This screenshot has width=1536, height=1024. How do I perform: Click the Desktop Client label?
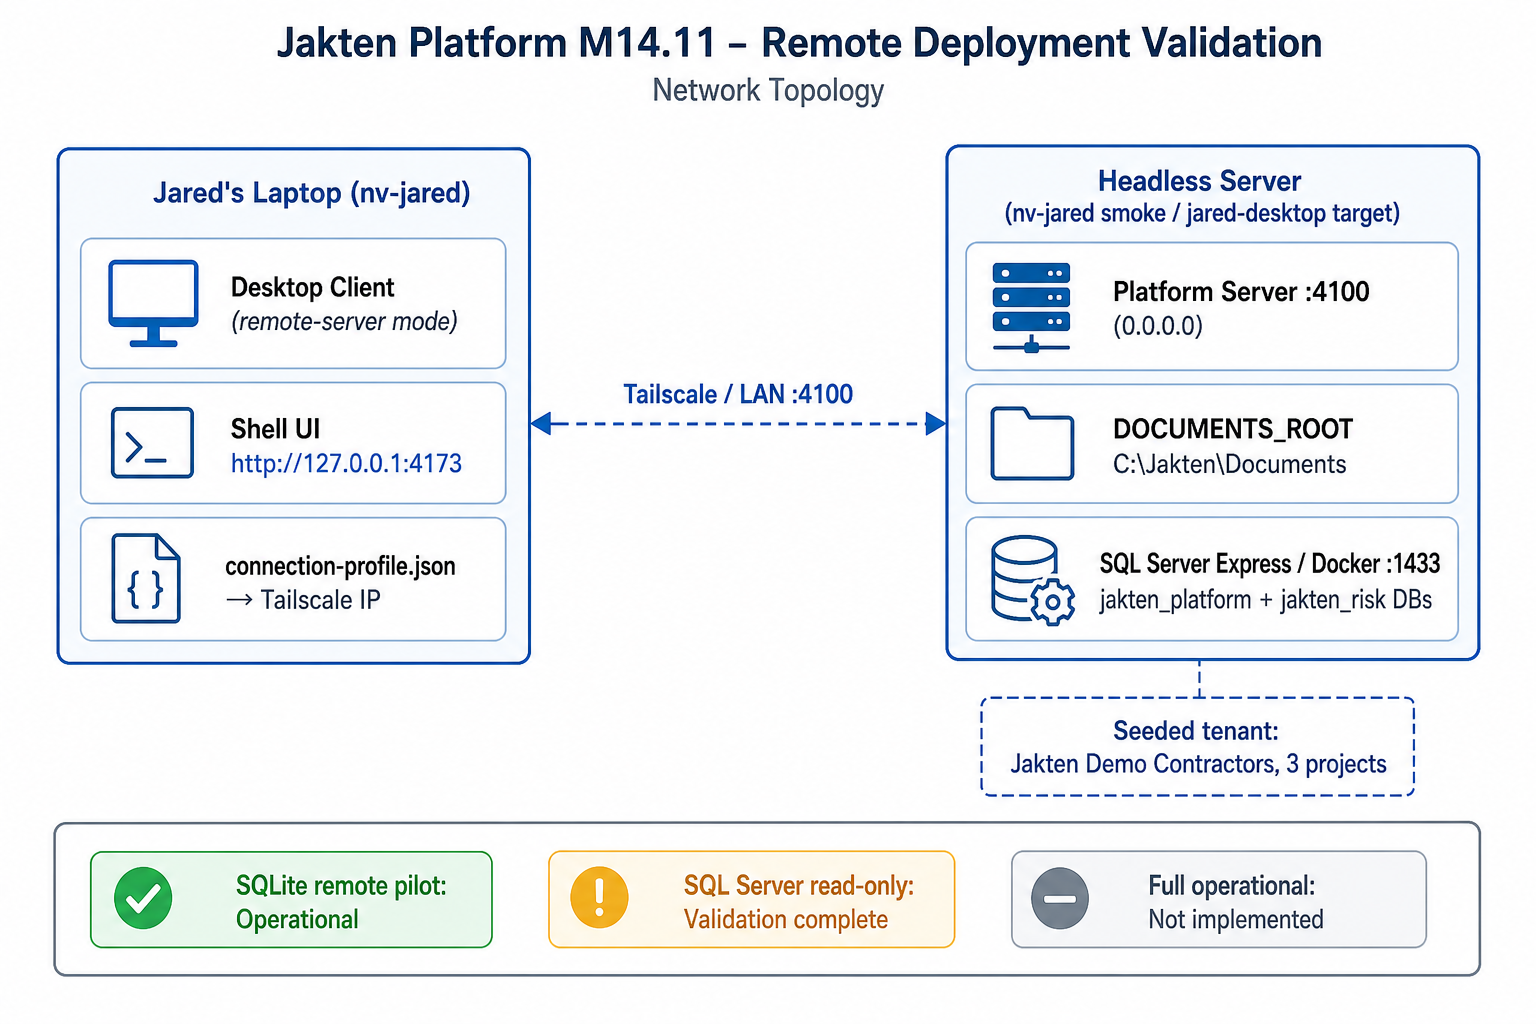tap(312, 288)
